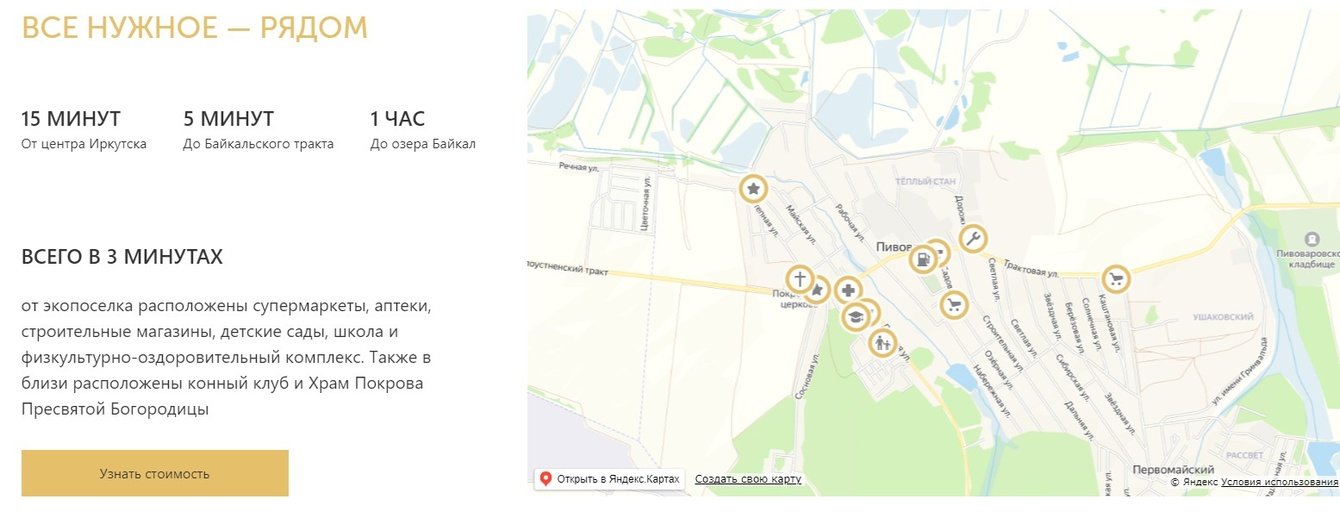Click the Рассвет label on the map
Viewport: 1340px width, 518px height.
pos(1245,453)
